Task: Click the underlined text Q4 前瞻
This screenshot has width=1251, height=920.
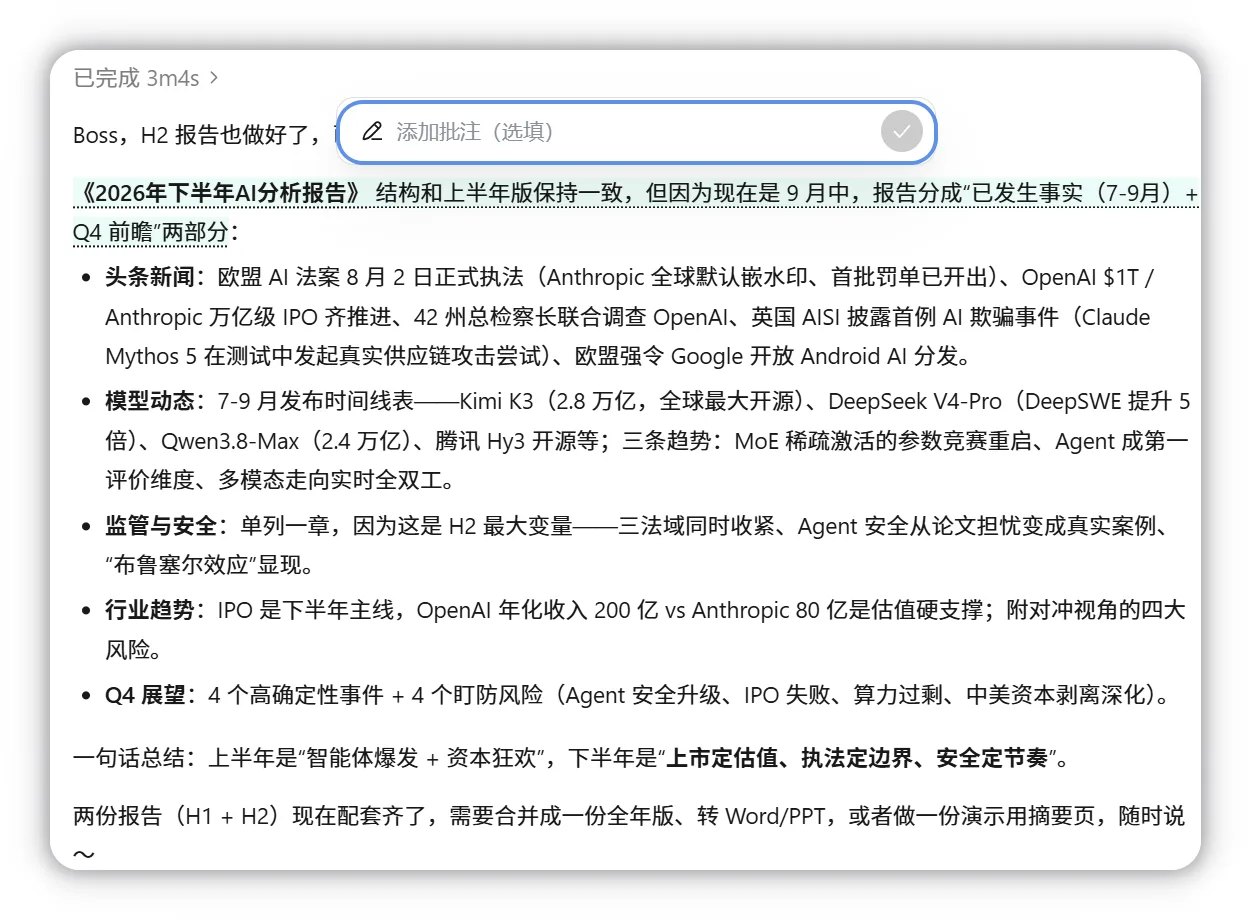Action: 115,233
